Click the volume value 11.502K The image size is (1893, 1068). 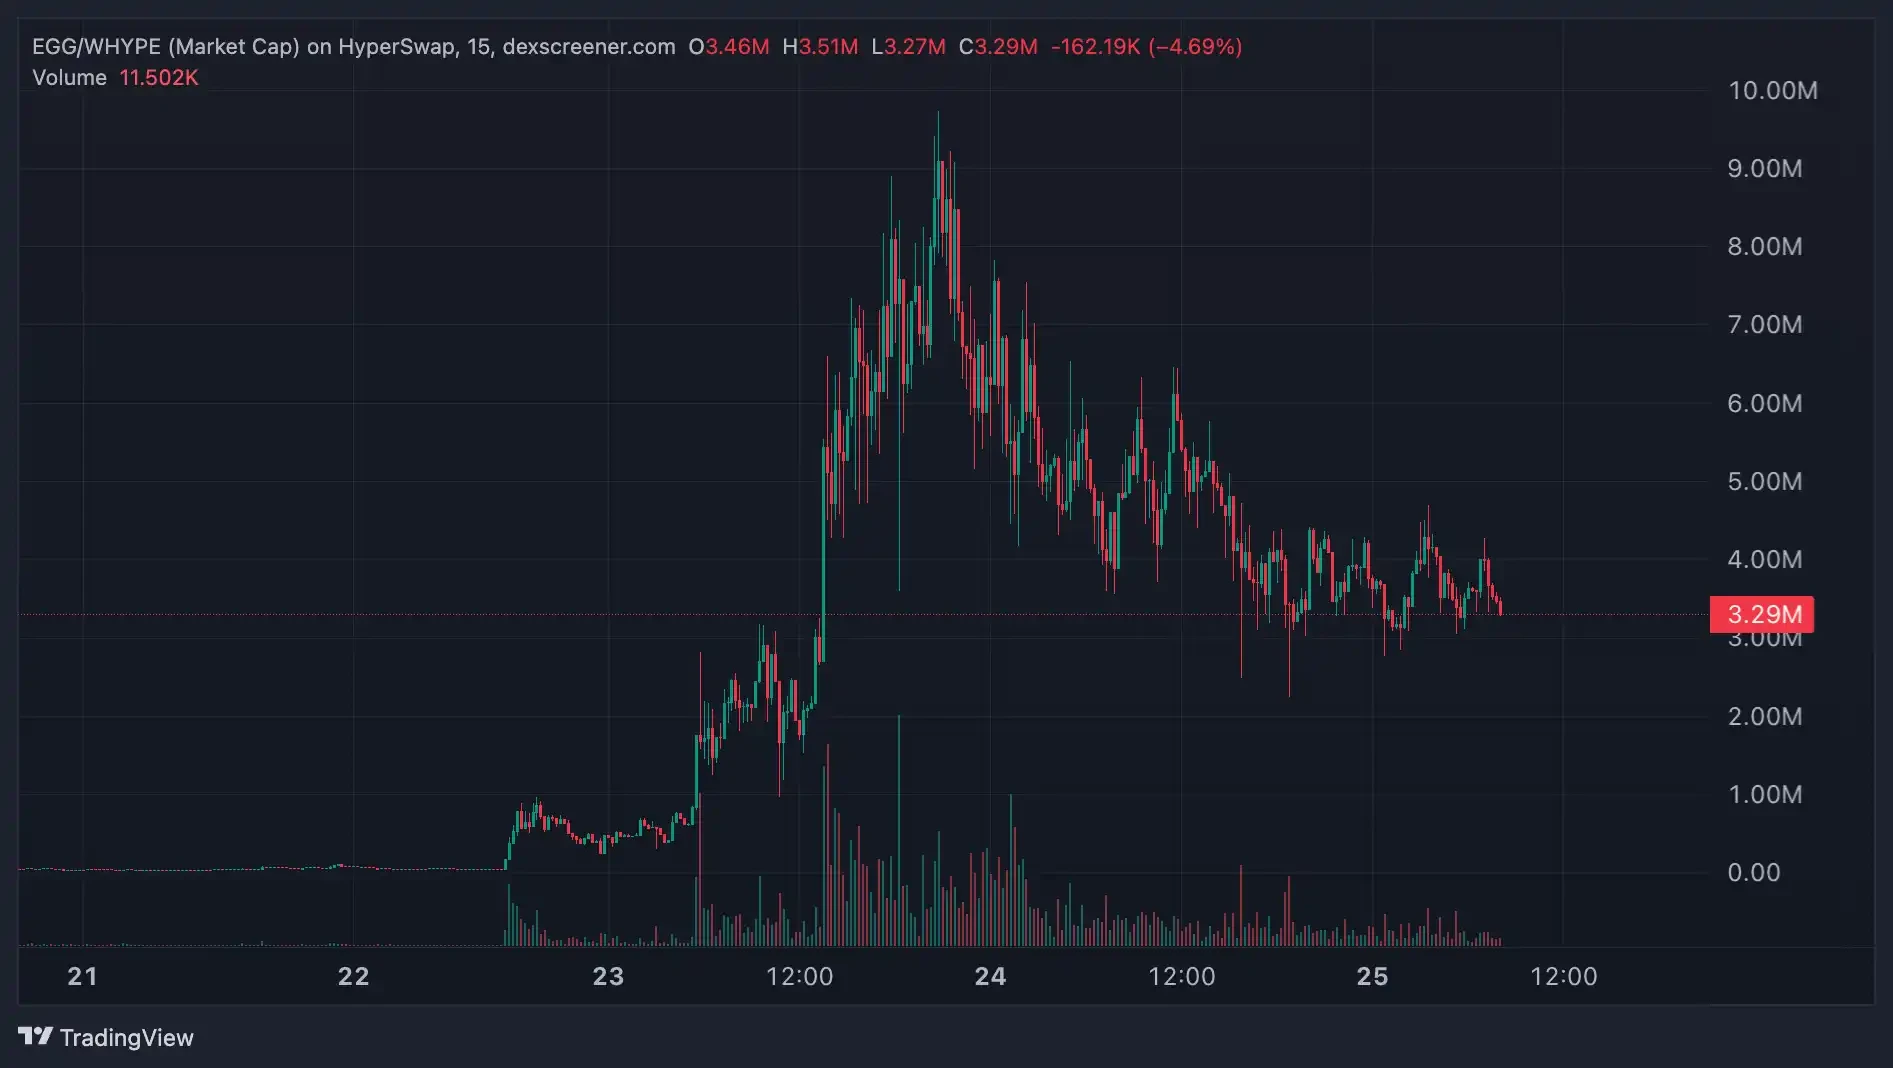coord(159,78)
